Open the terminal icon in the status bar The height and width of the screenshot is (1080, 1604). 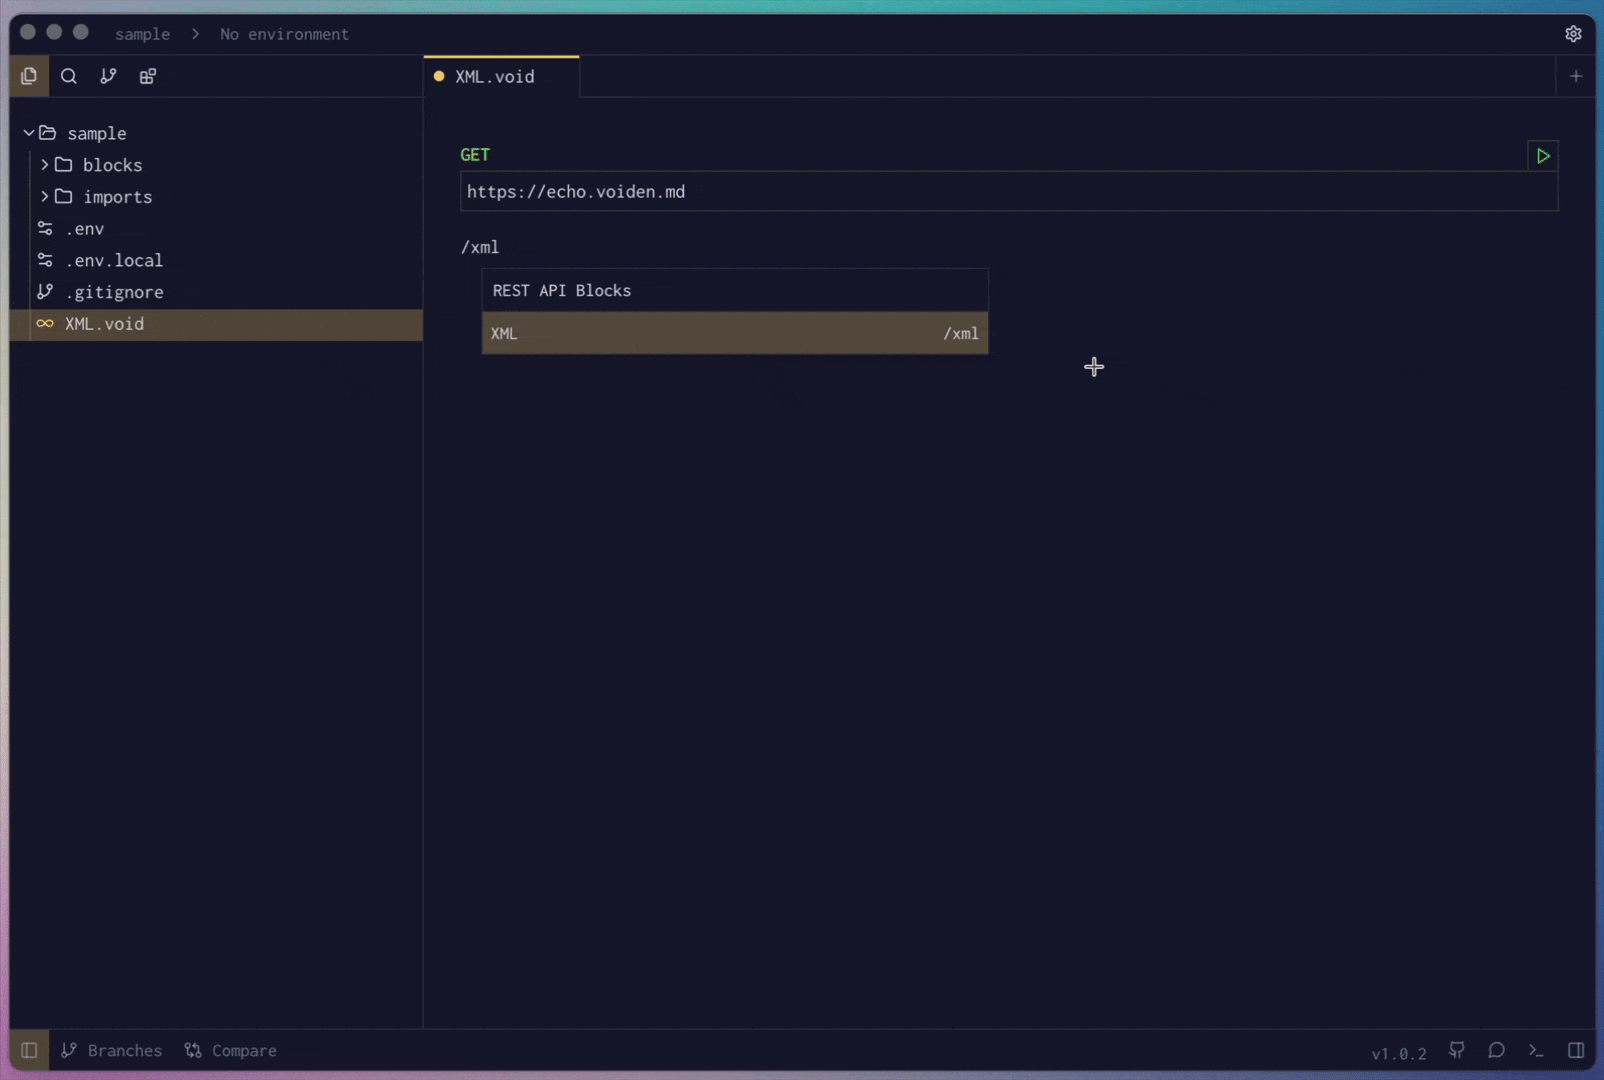1535,1050
